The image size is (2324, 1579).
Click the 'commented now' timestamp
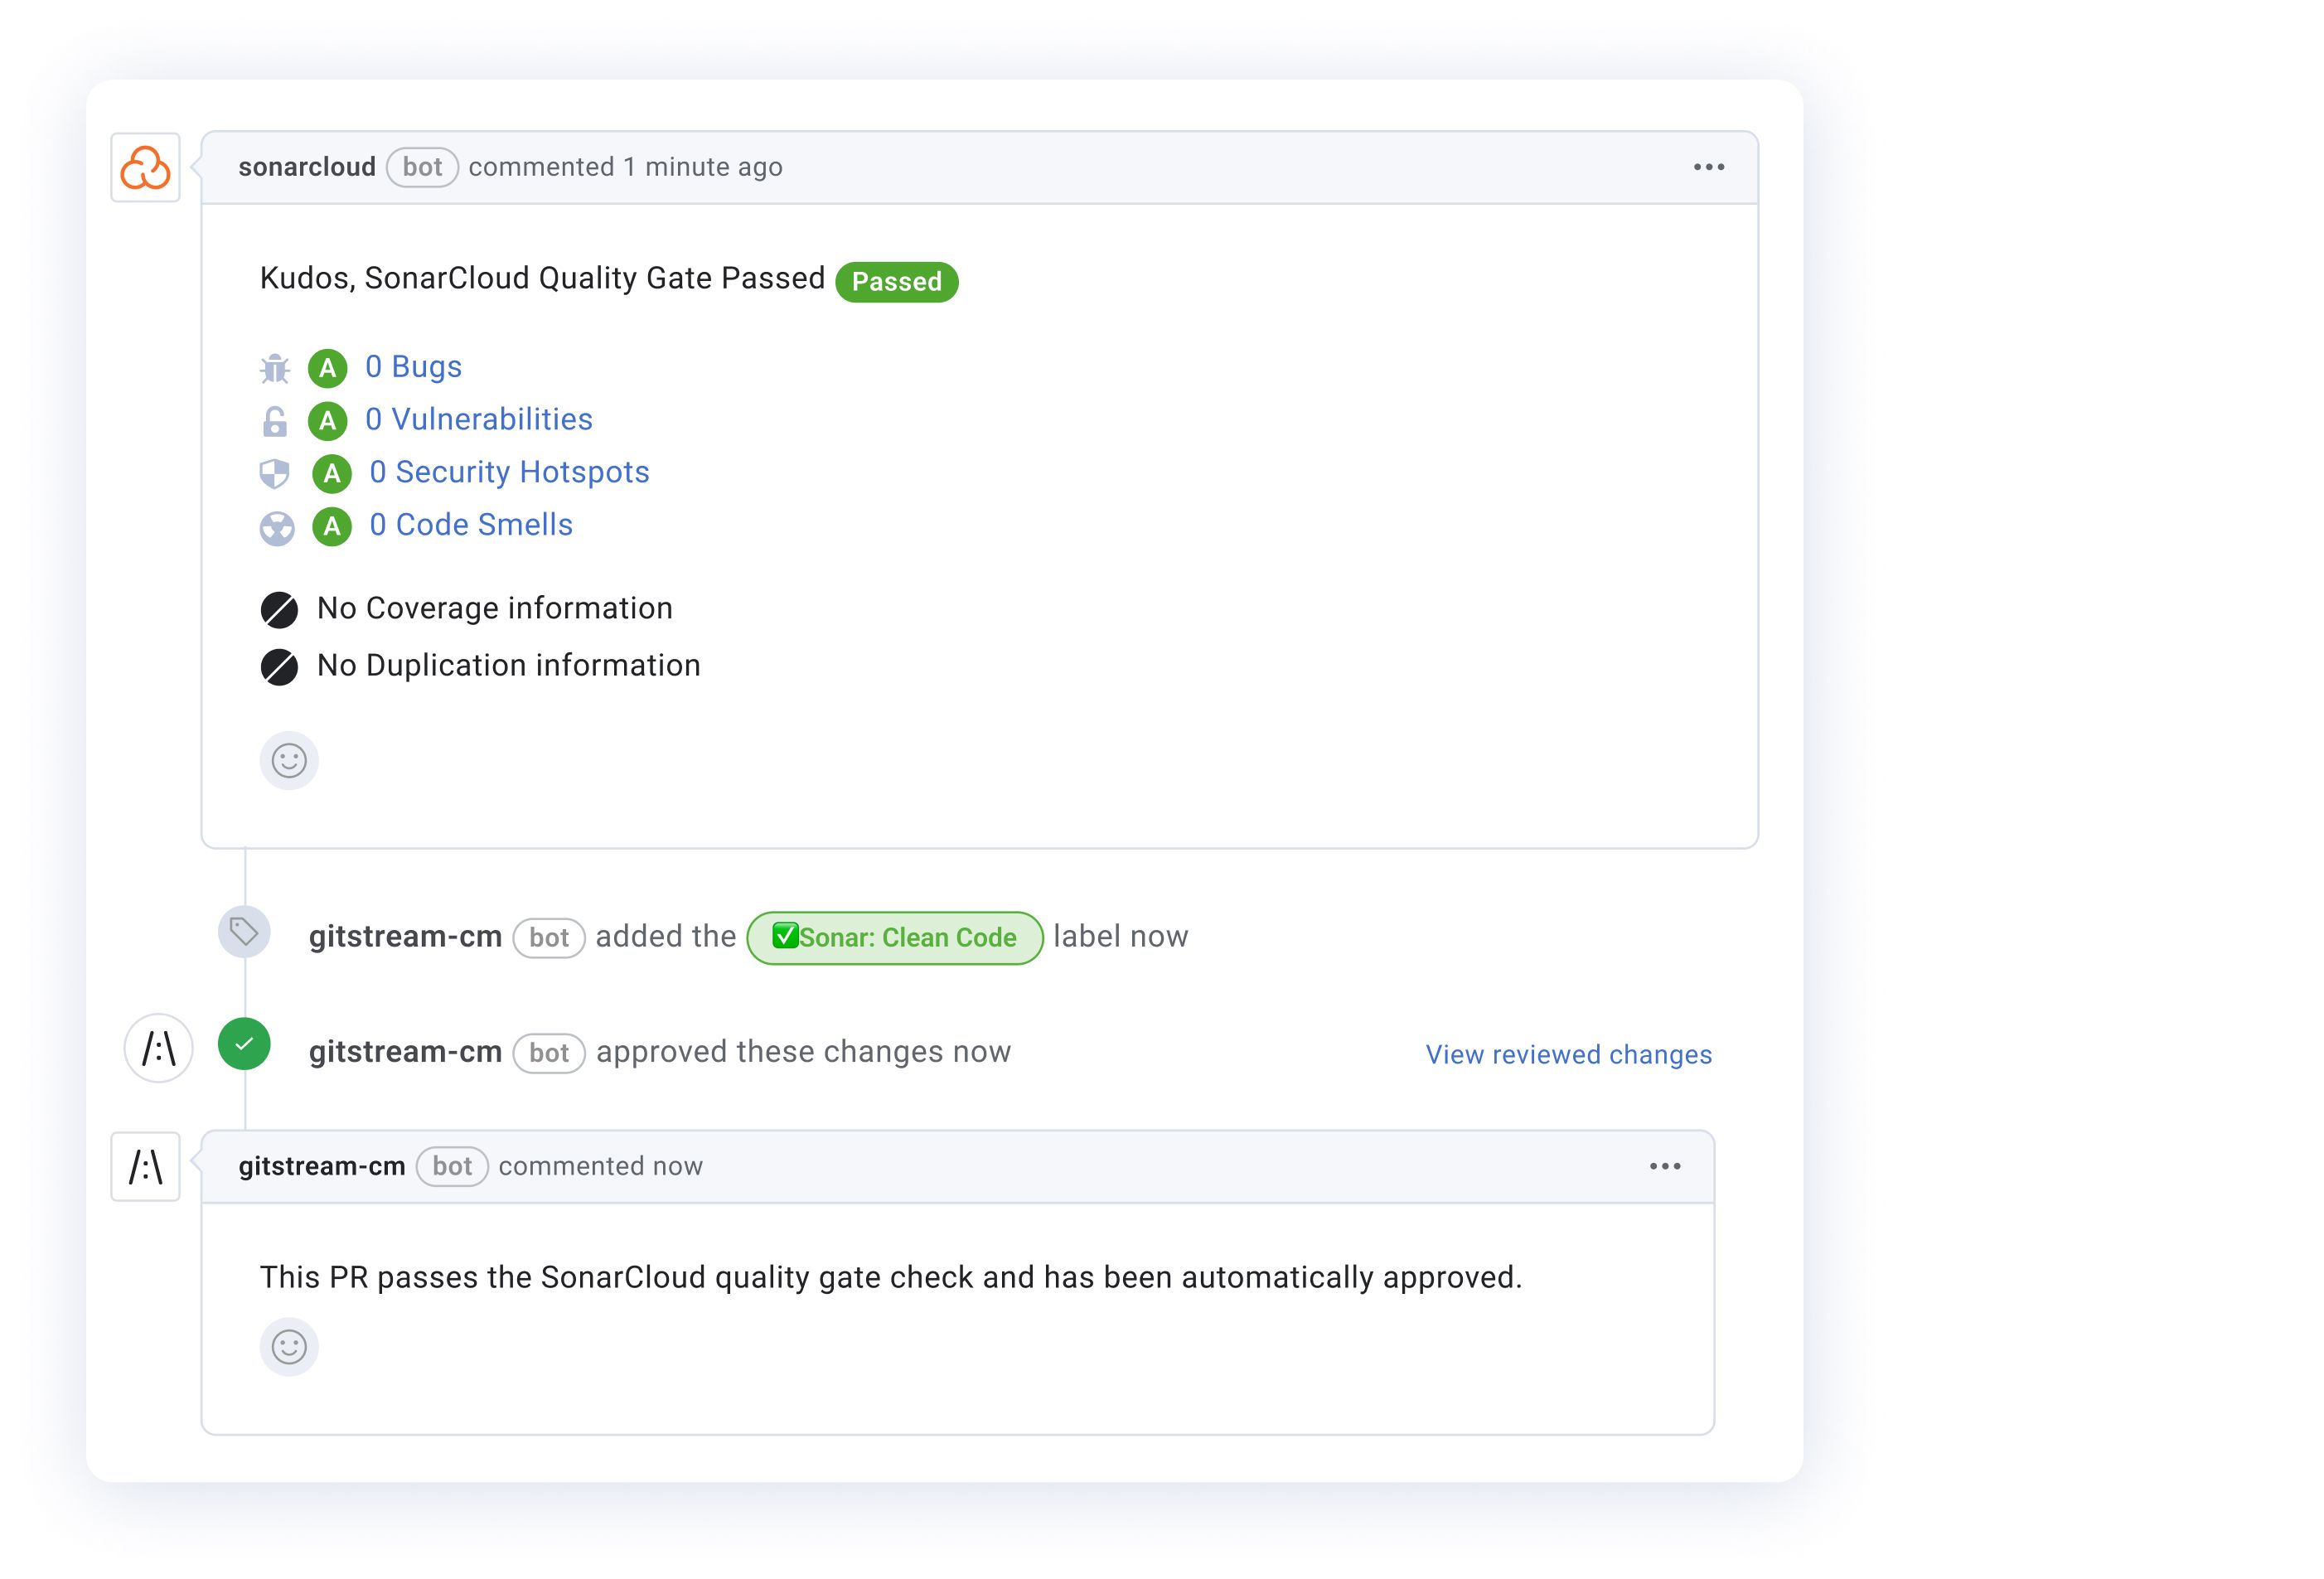(600, 1166)
